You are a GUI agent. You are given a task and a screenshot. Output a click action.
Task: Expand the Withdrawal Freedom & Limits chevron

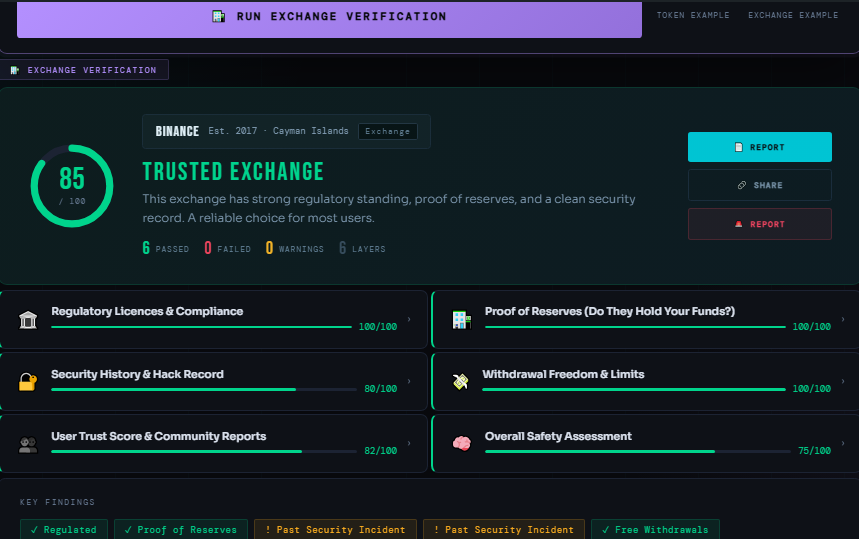tap(843, 381)
